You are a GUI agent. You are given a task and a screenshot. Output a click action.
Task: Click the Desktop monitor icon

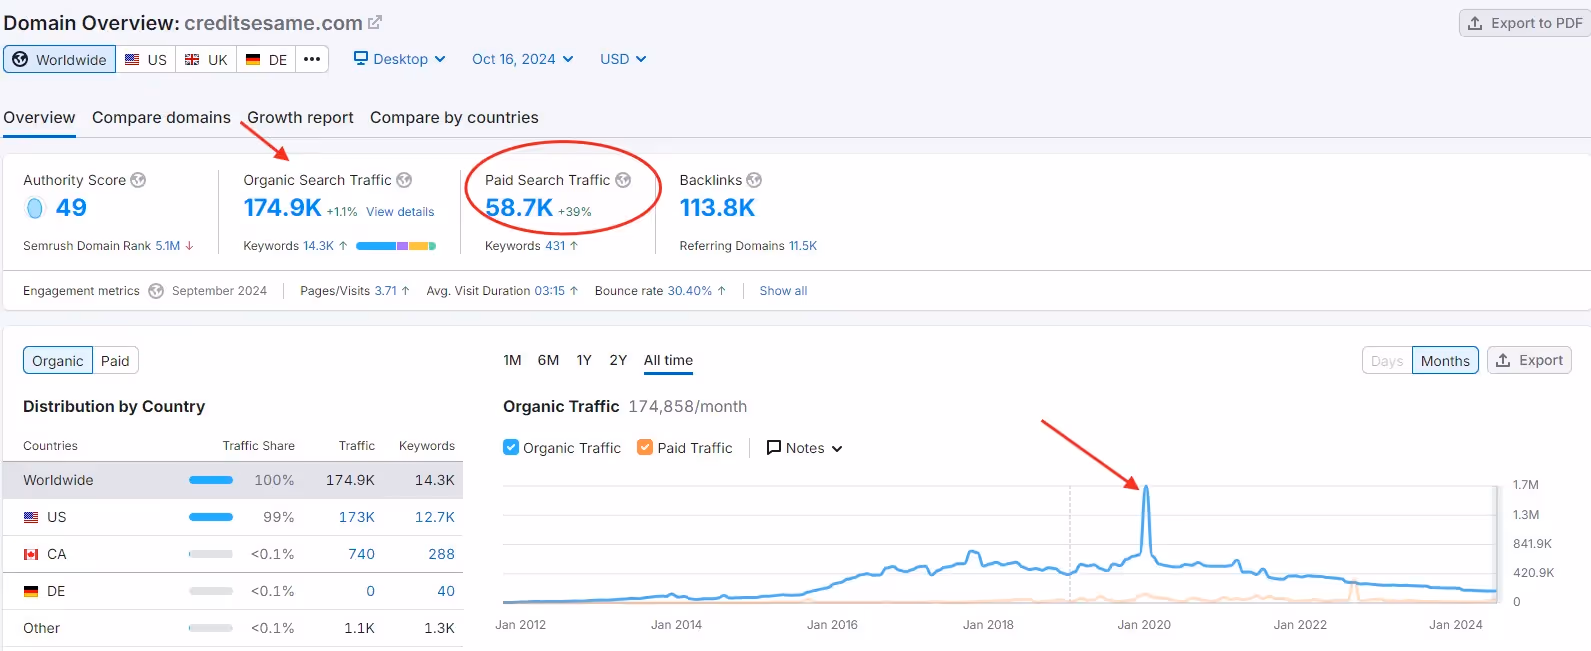[x=361, y=59]
